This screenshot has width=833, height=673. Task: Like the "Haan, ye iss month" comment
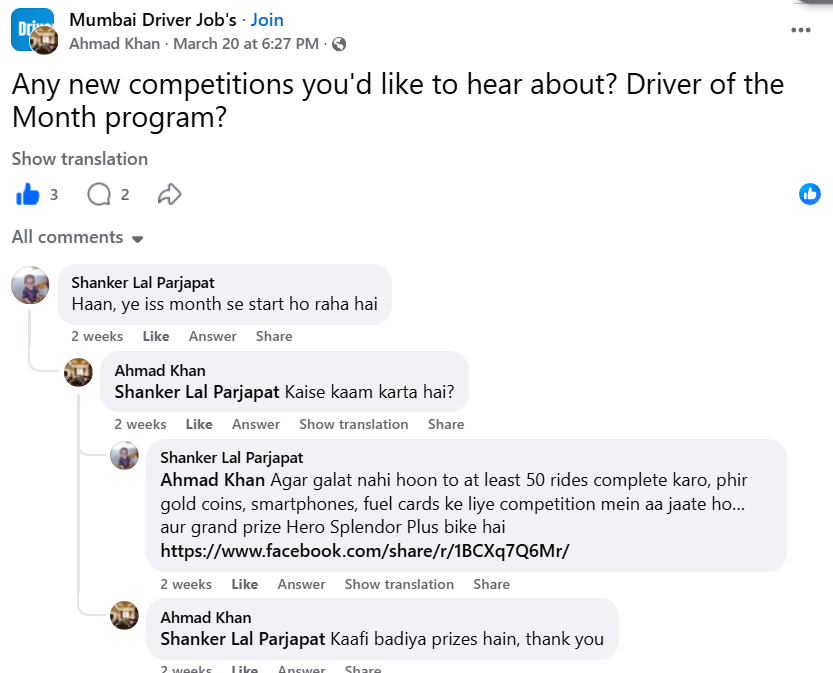click(x=156, y=336)
